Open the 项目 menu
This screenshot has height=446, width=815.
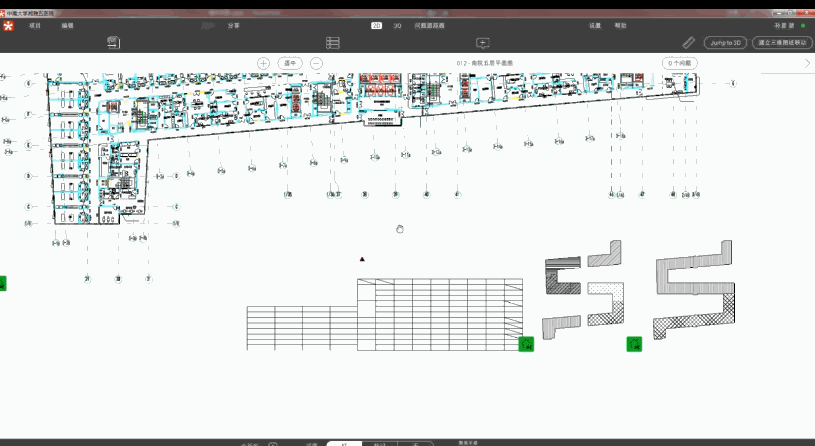pos(36,25)
